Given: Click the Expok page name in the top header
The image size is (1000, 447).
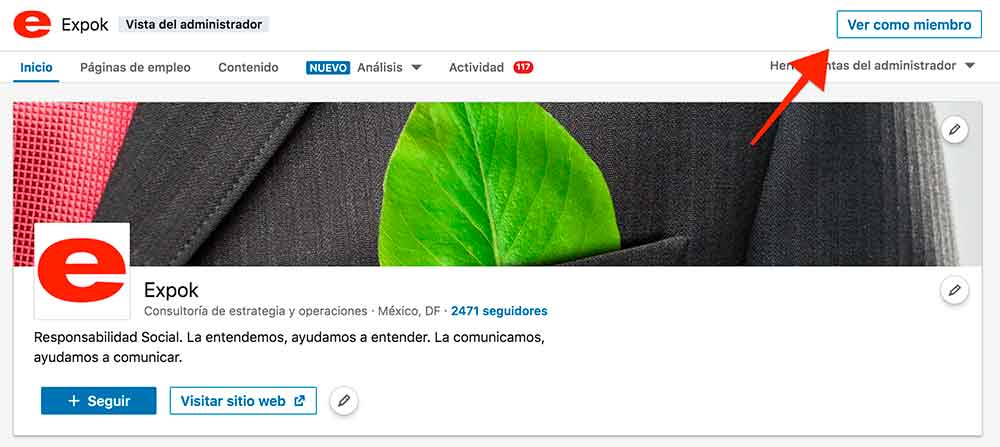Looking at the screenshot, I should tap(85, 24).
